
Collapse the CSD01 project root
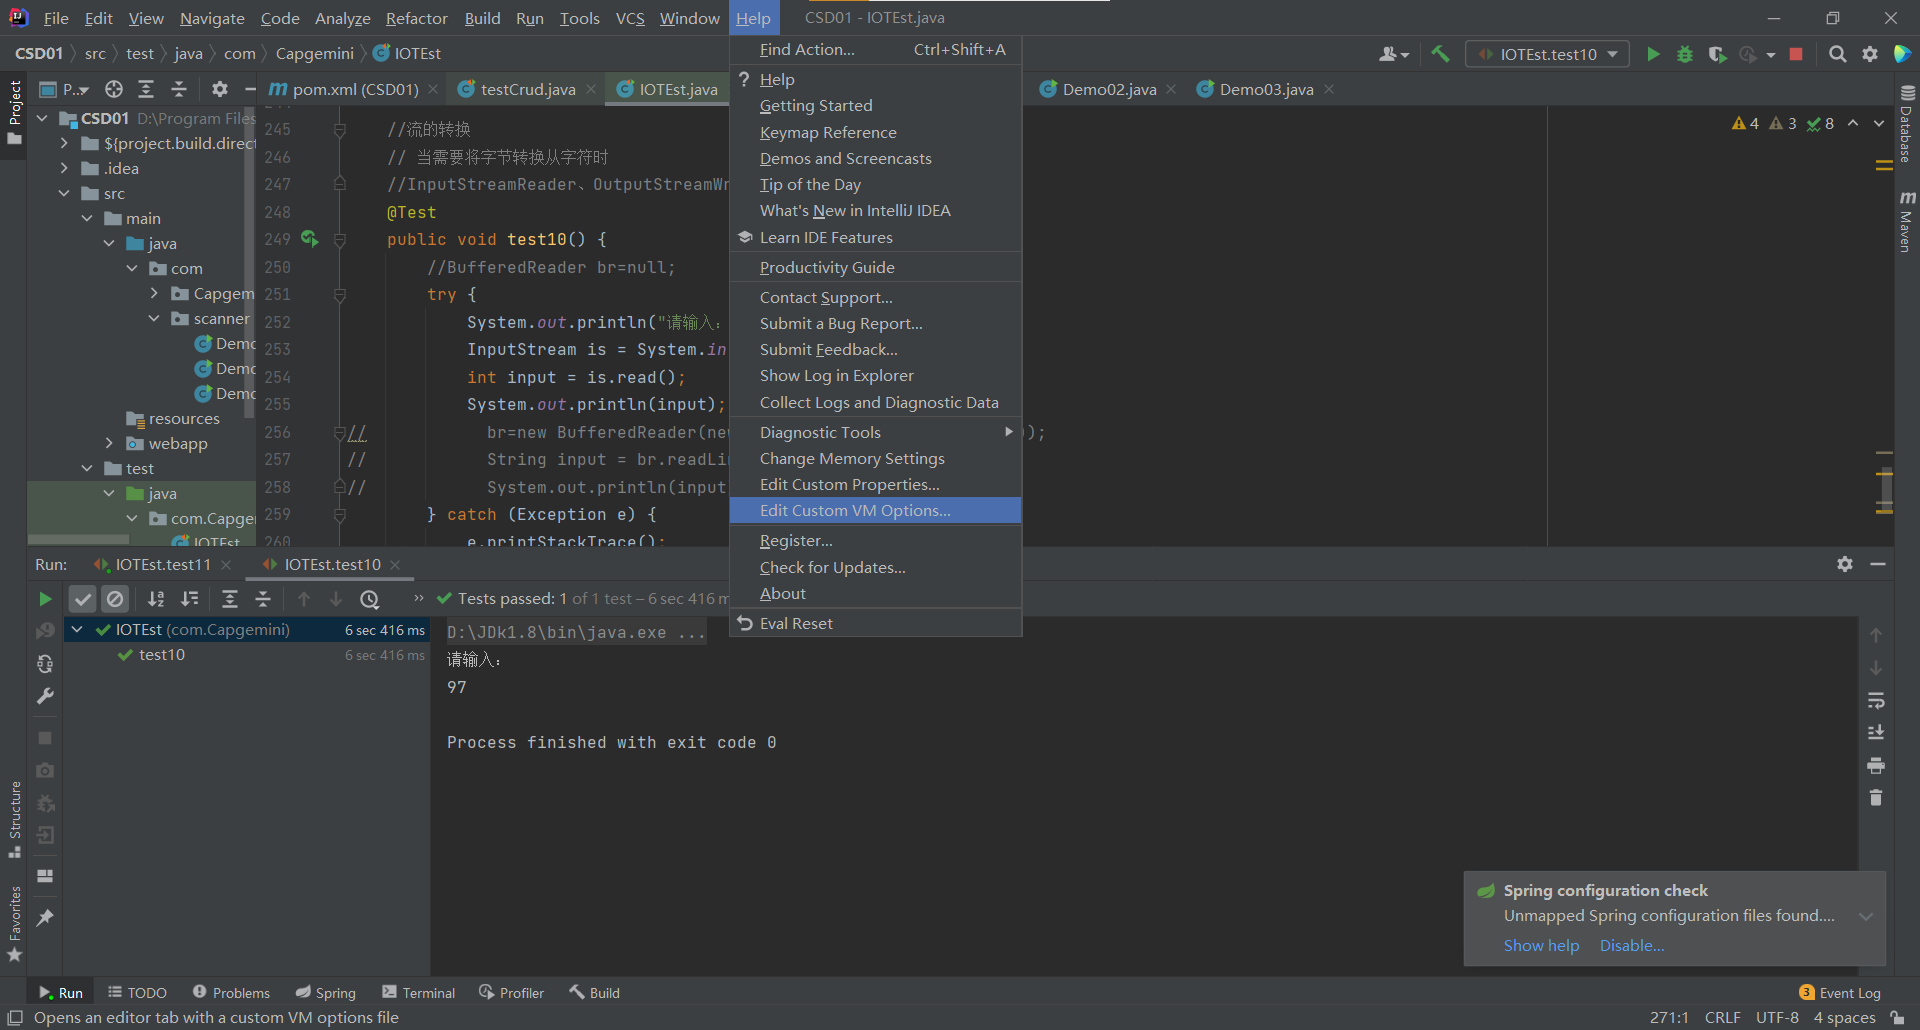point(42,118)
